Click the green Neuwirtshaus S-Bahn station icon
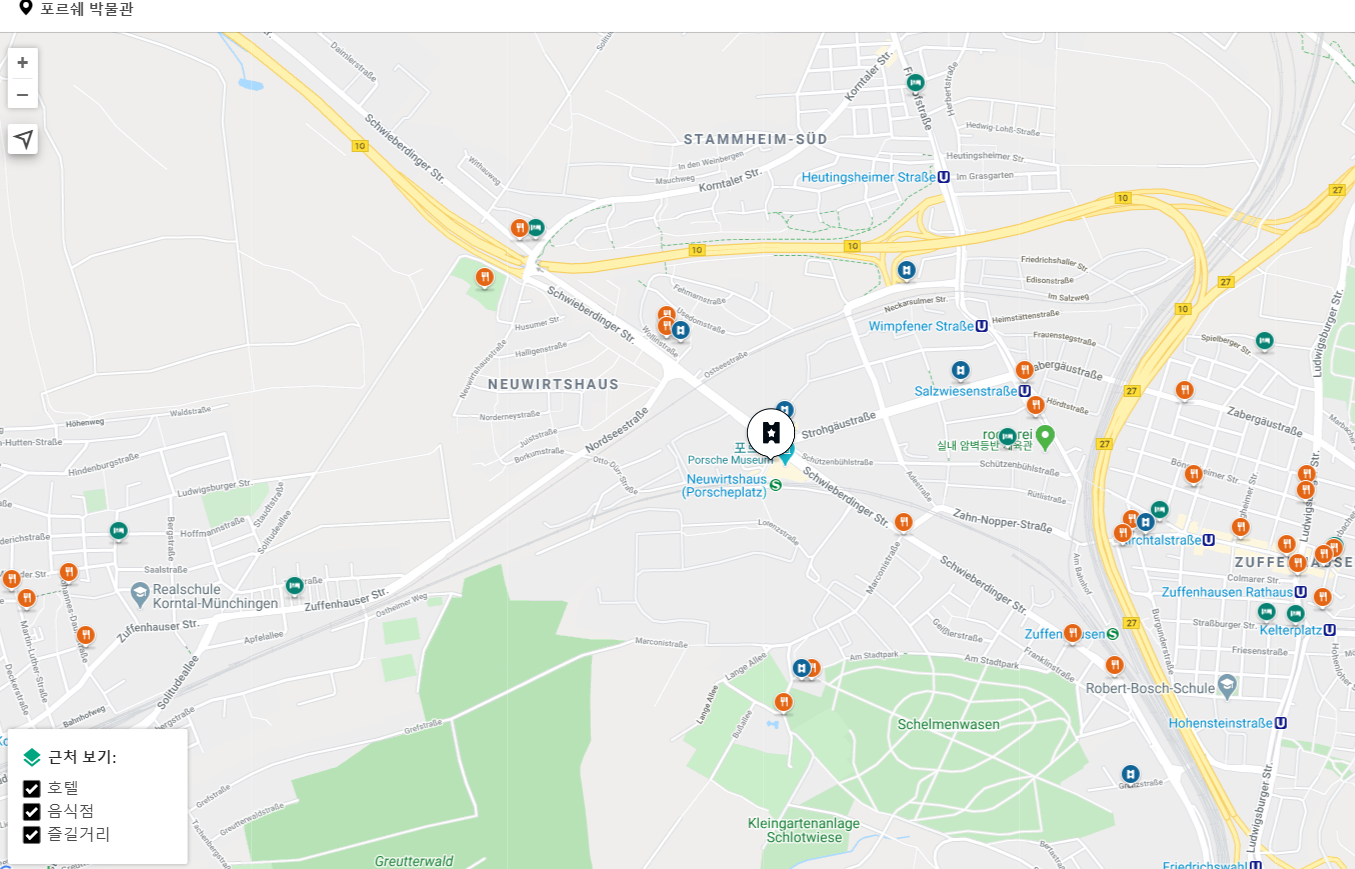Viewport: 1355px width, 869px height. coord(776,485)
